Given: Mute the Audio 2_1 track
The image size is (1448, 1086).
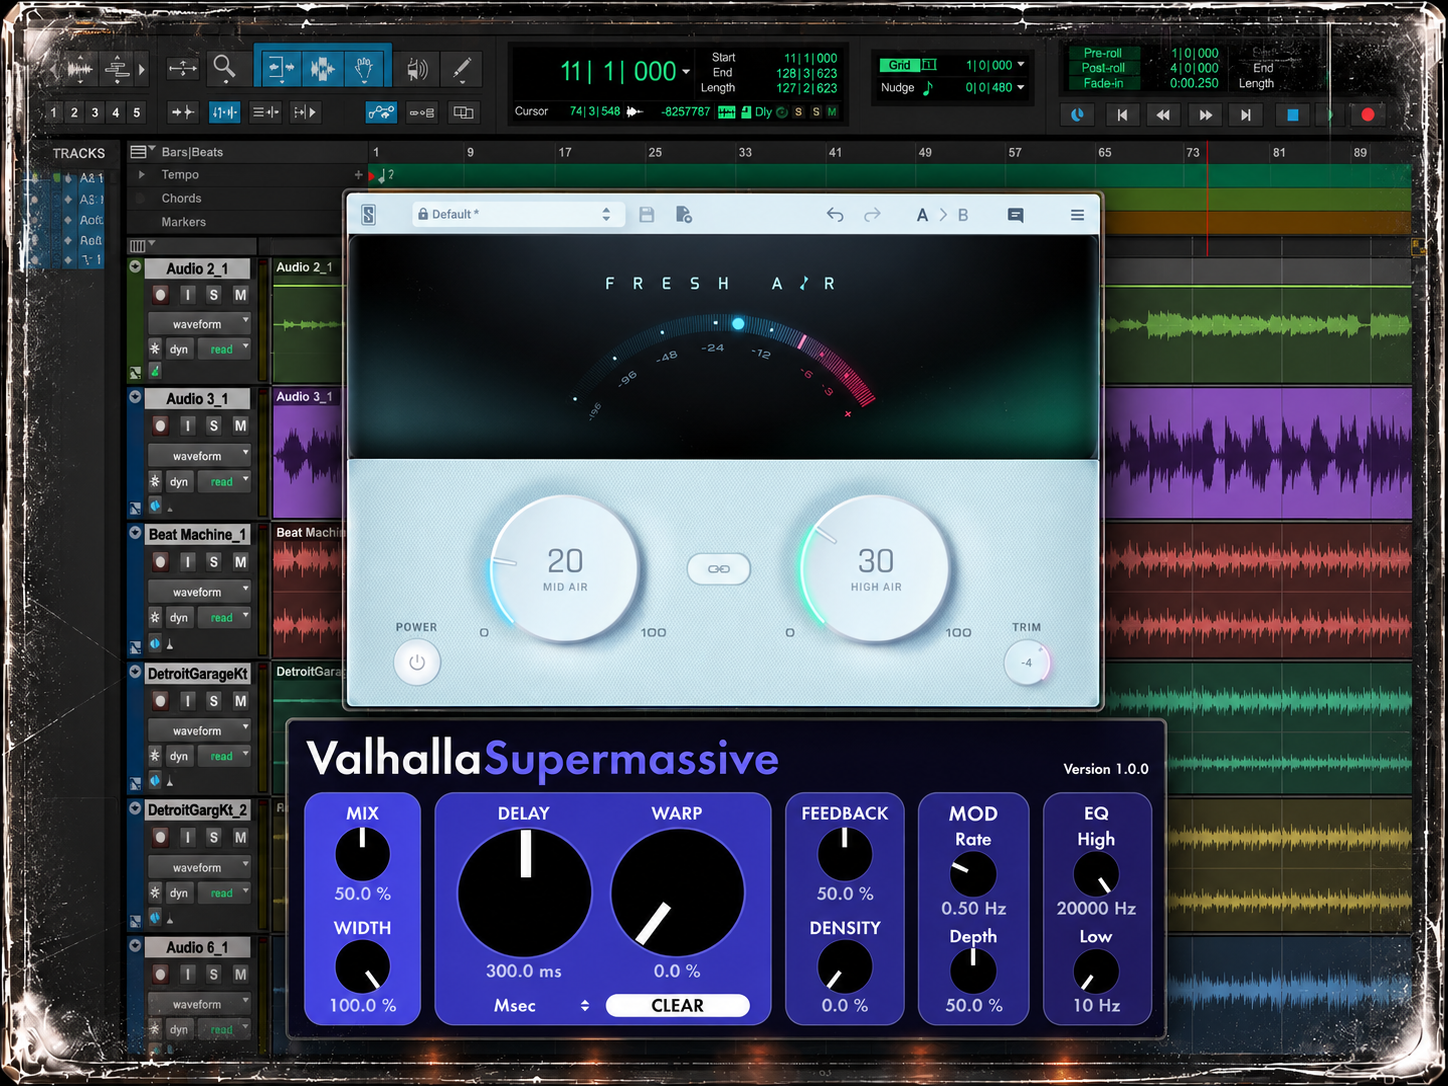Looking at the screenshot, I should pyautogui.click(x=240, y=295).
